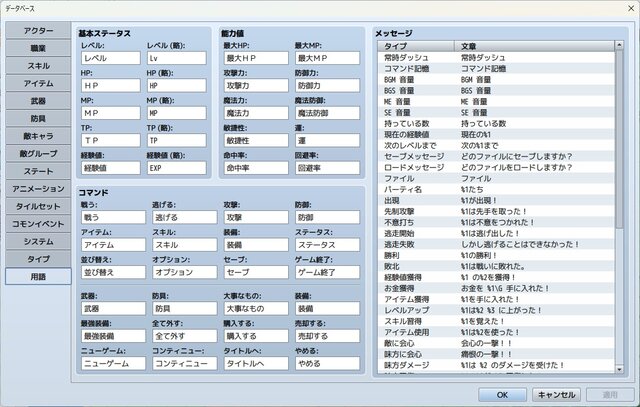Select the セーブメッセージ message row
Viewport: 640px width, 407px height.
point(496,156)
